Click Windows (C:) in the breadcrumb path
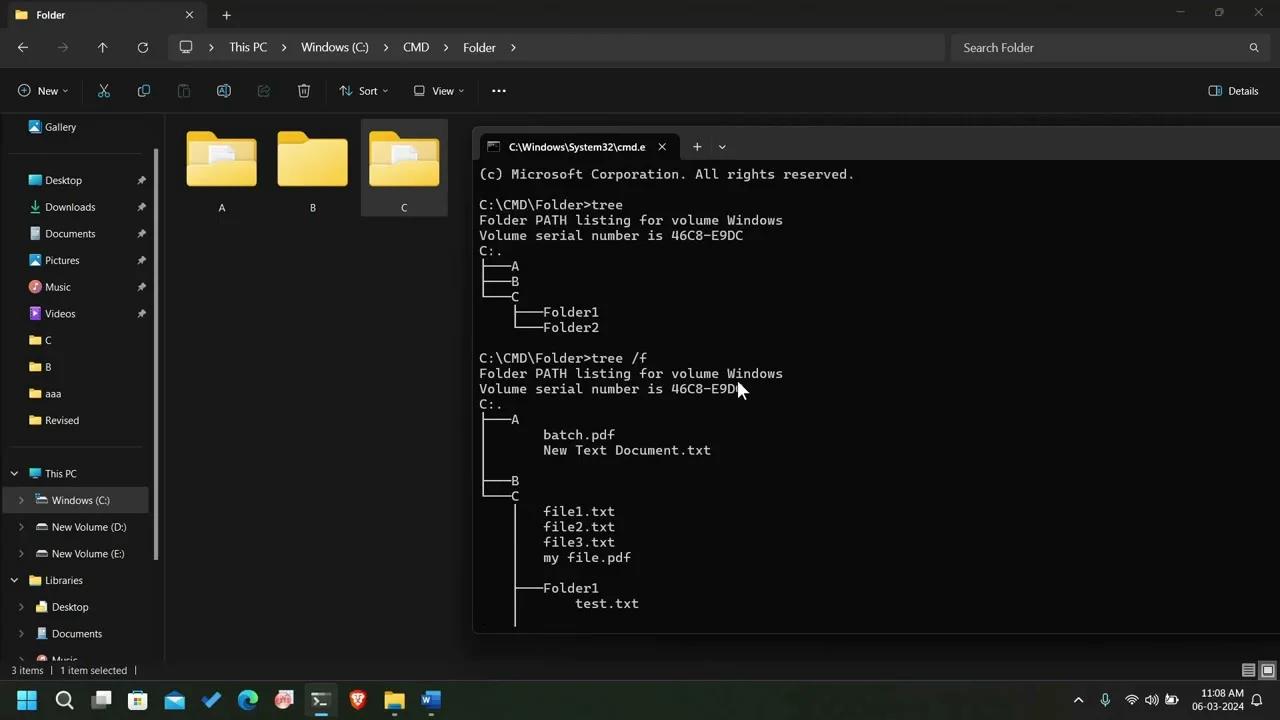The width and height of the screenshot is (1280, 720). click(334, 47)
